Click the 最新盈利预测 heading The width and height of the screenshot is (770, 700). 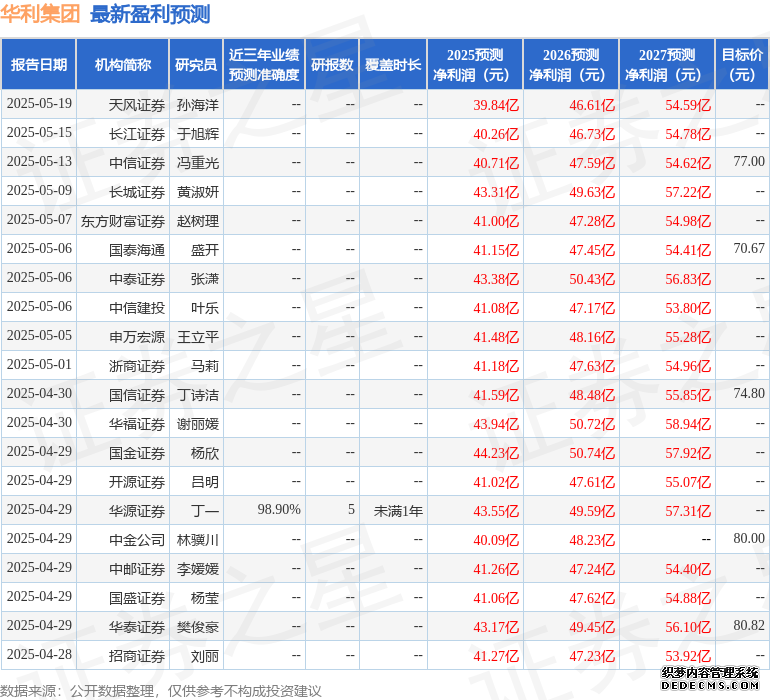150,14
